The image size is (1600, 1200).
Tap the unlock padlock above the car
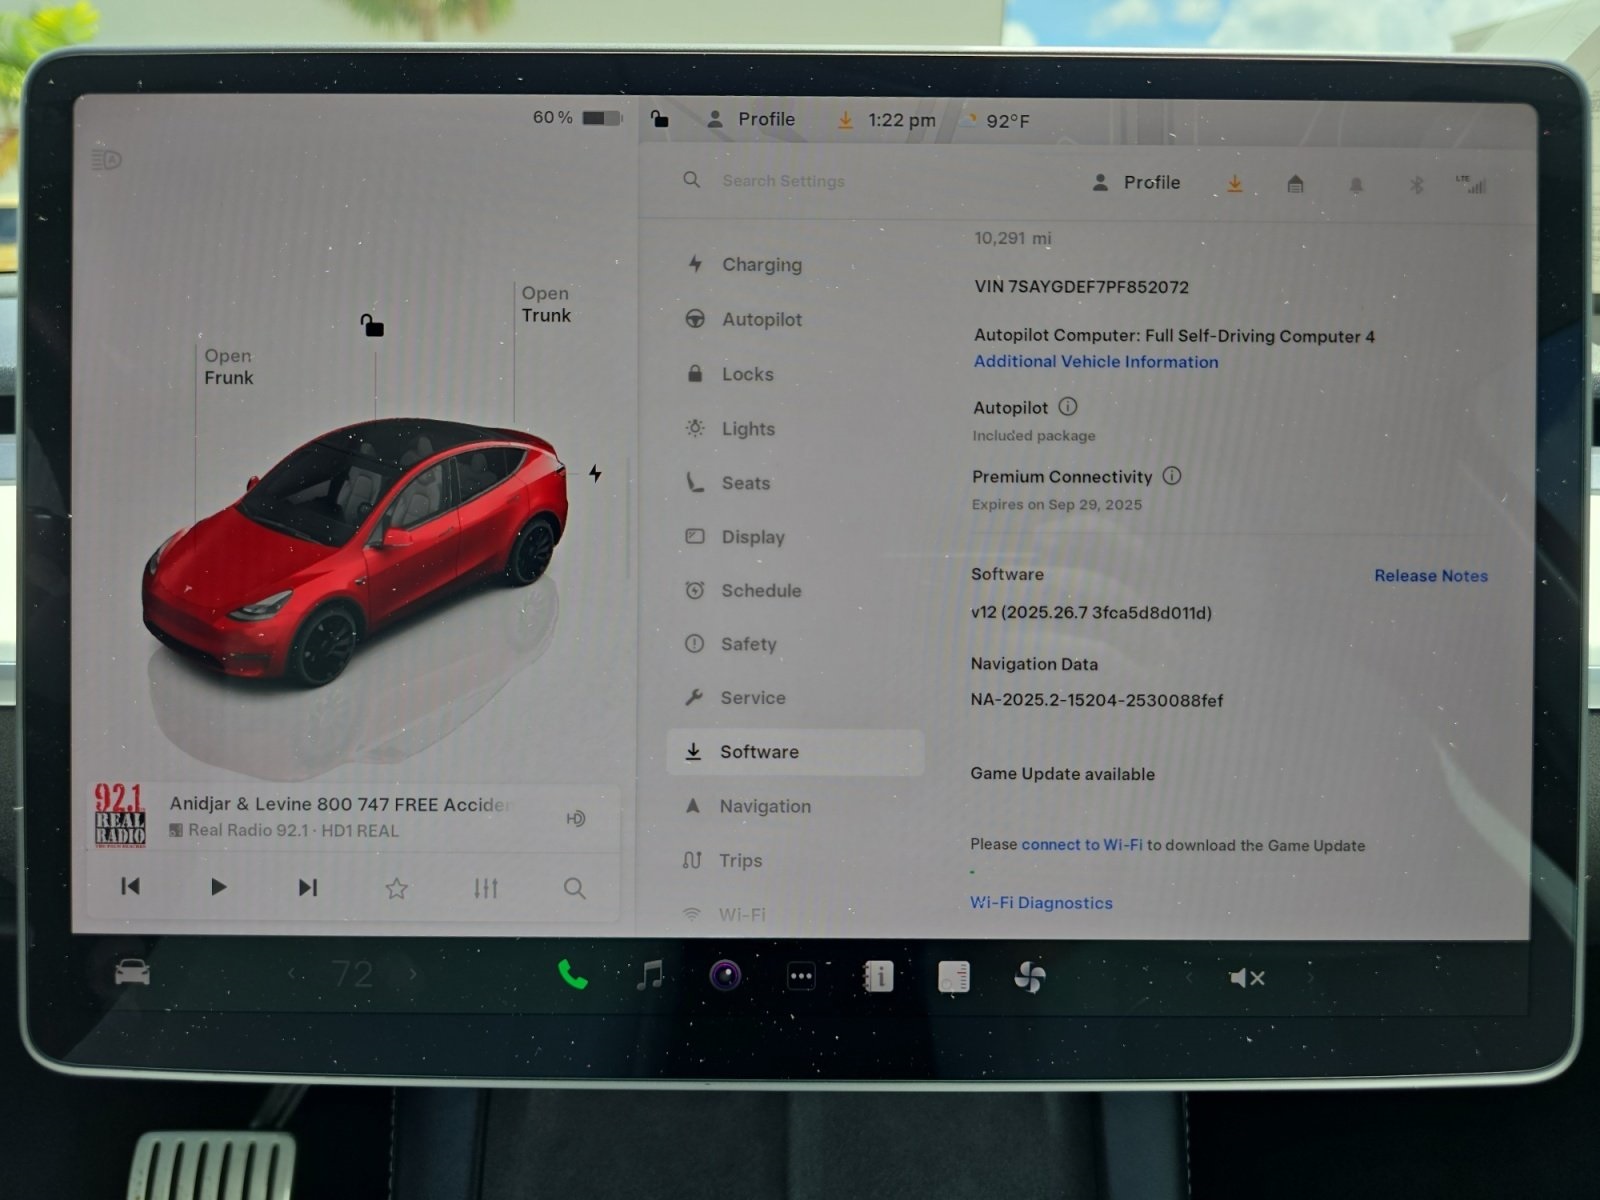pyautogui.click(x=372, y=325)
